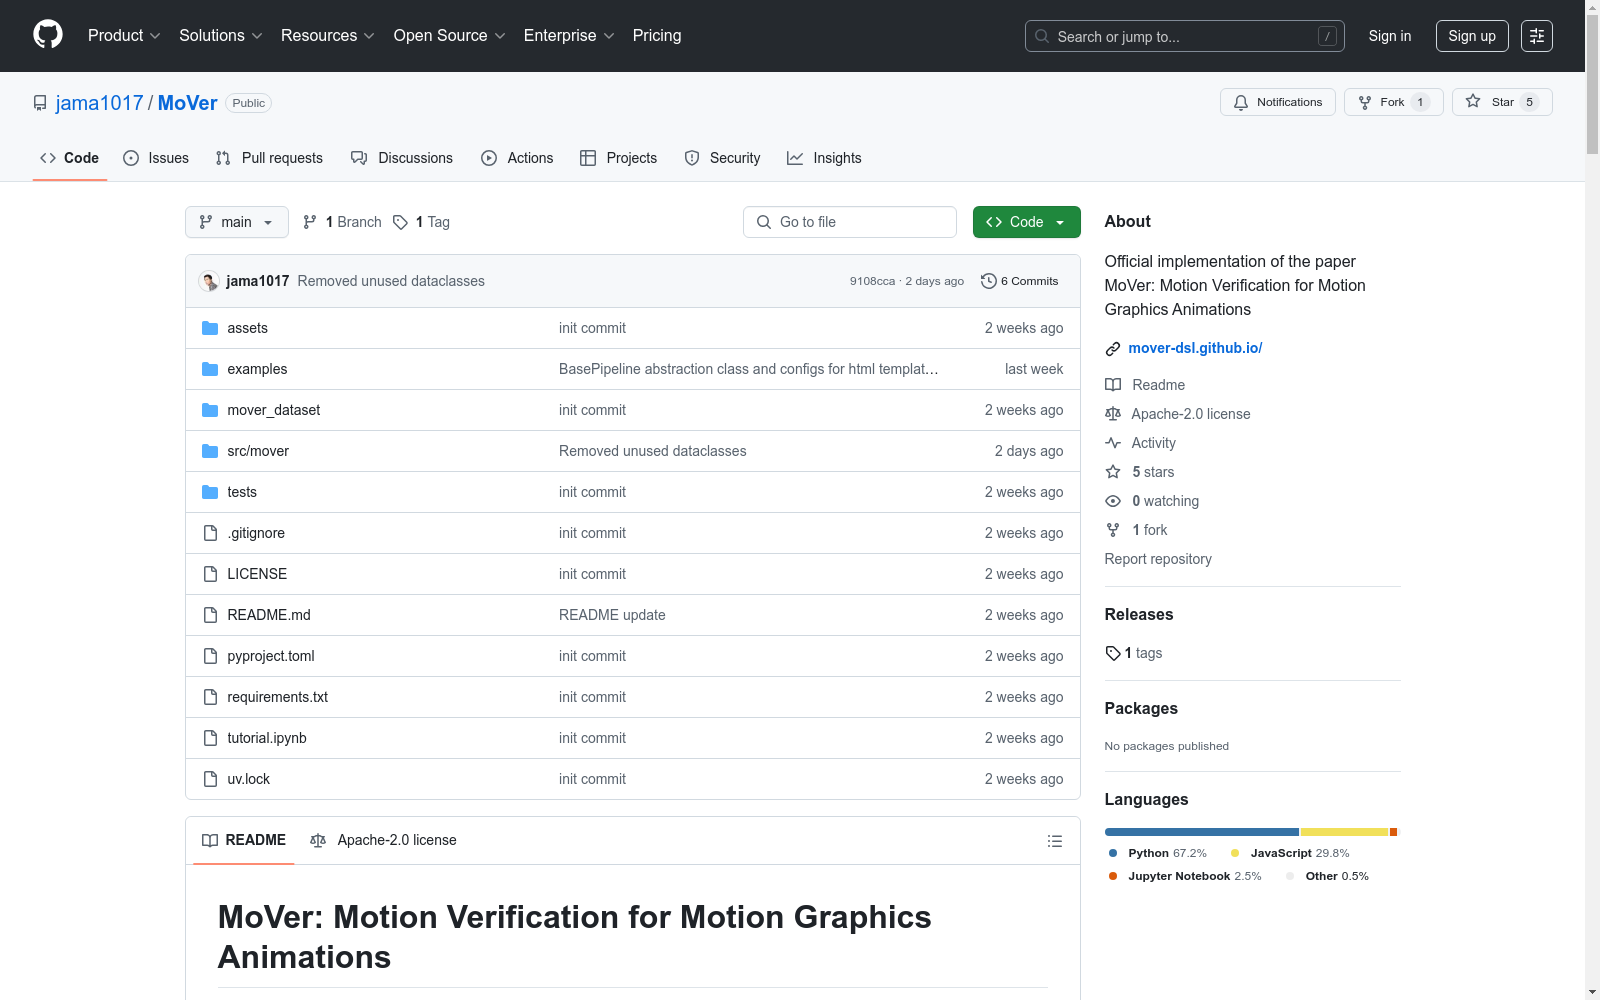Click the JavaScript segment of language bar

click(x=1344, y=832)
